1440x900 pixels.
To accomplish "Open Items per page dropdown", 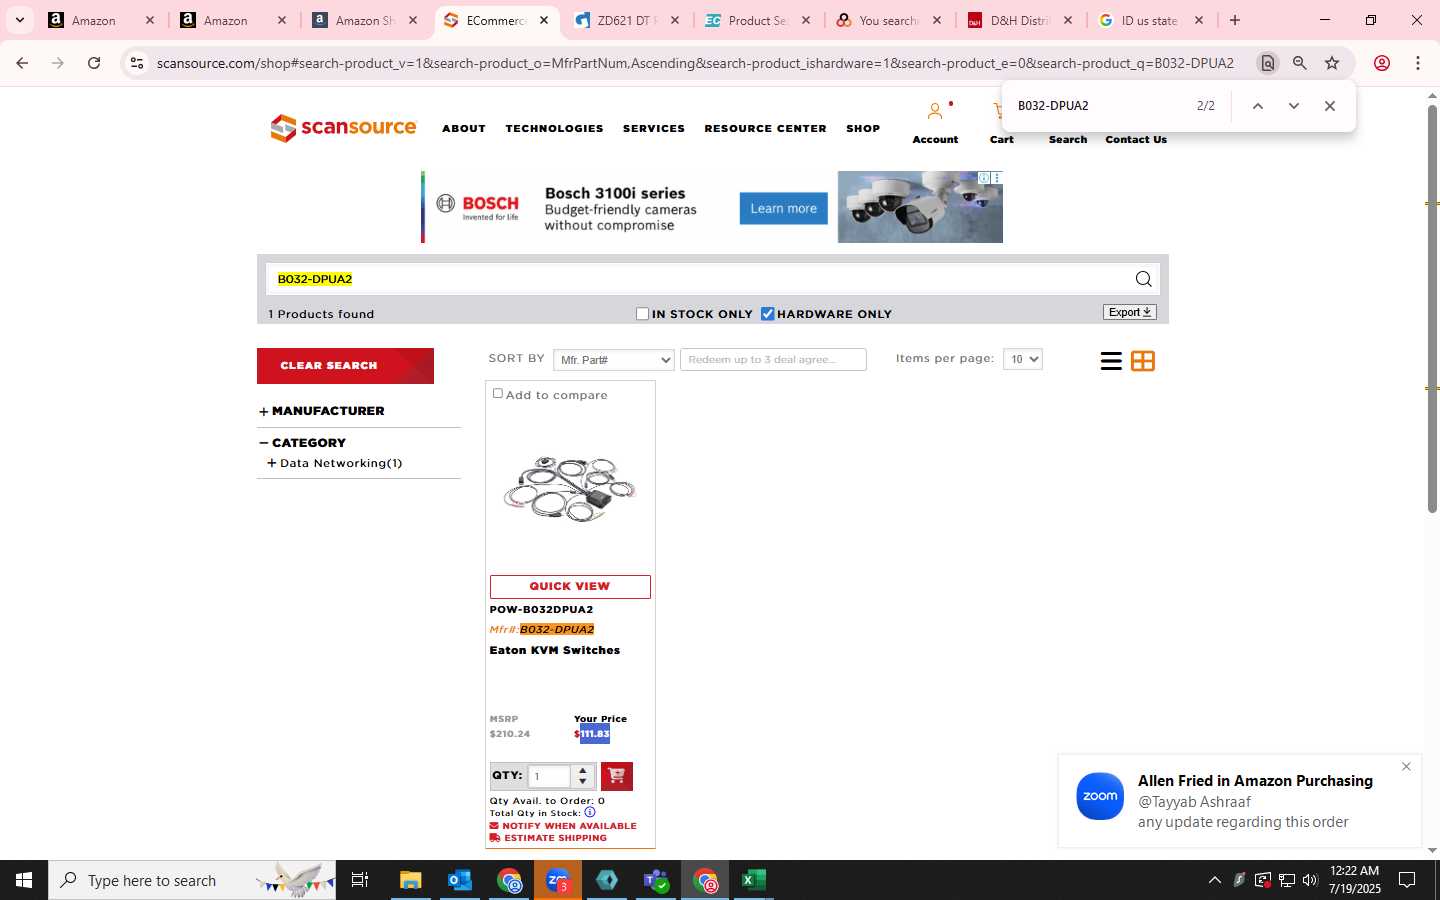I will click(x=1022, y=359).
